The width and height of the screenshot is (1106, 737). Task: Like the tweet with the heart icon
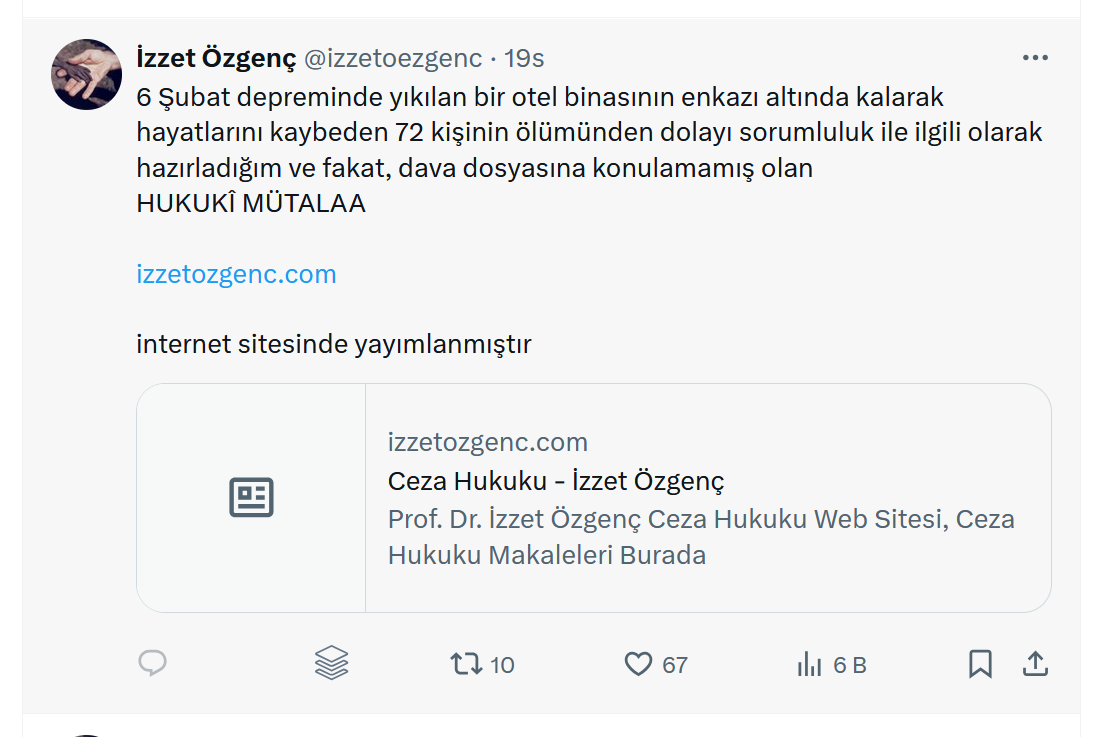pyautogui.click(x=638, y=664)
